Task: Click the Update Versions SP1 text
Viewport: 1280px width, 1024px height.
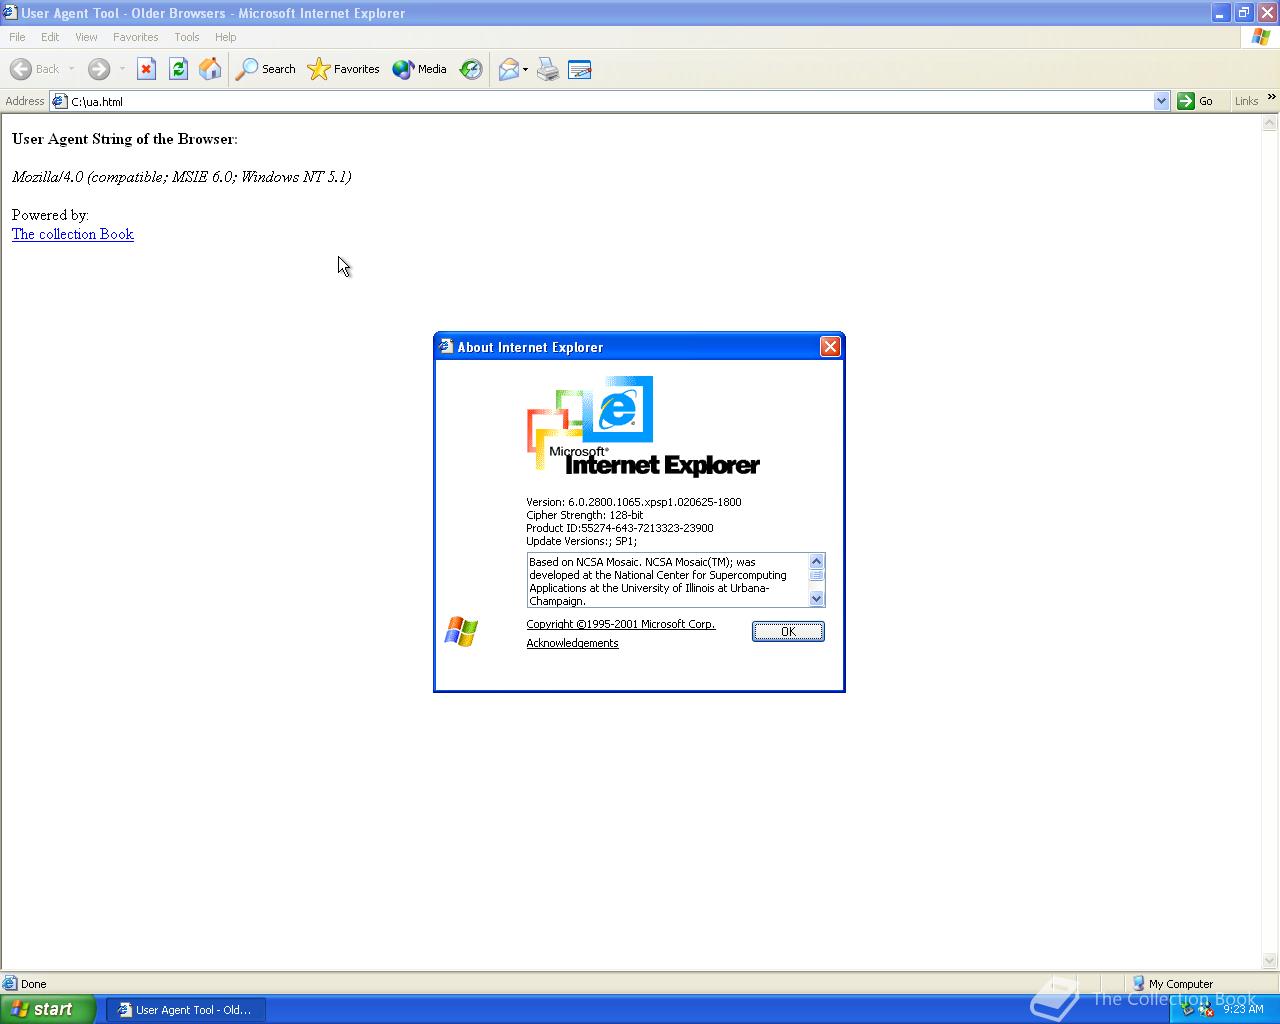Action: 581,541
